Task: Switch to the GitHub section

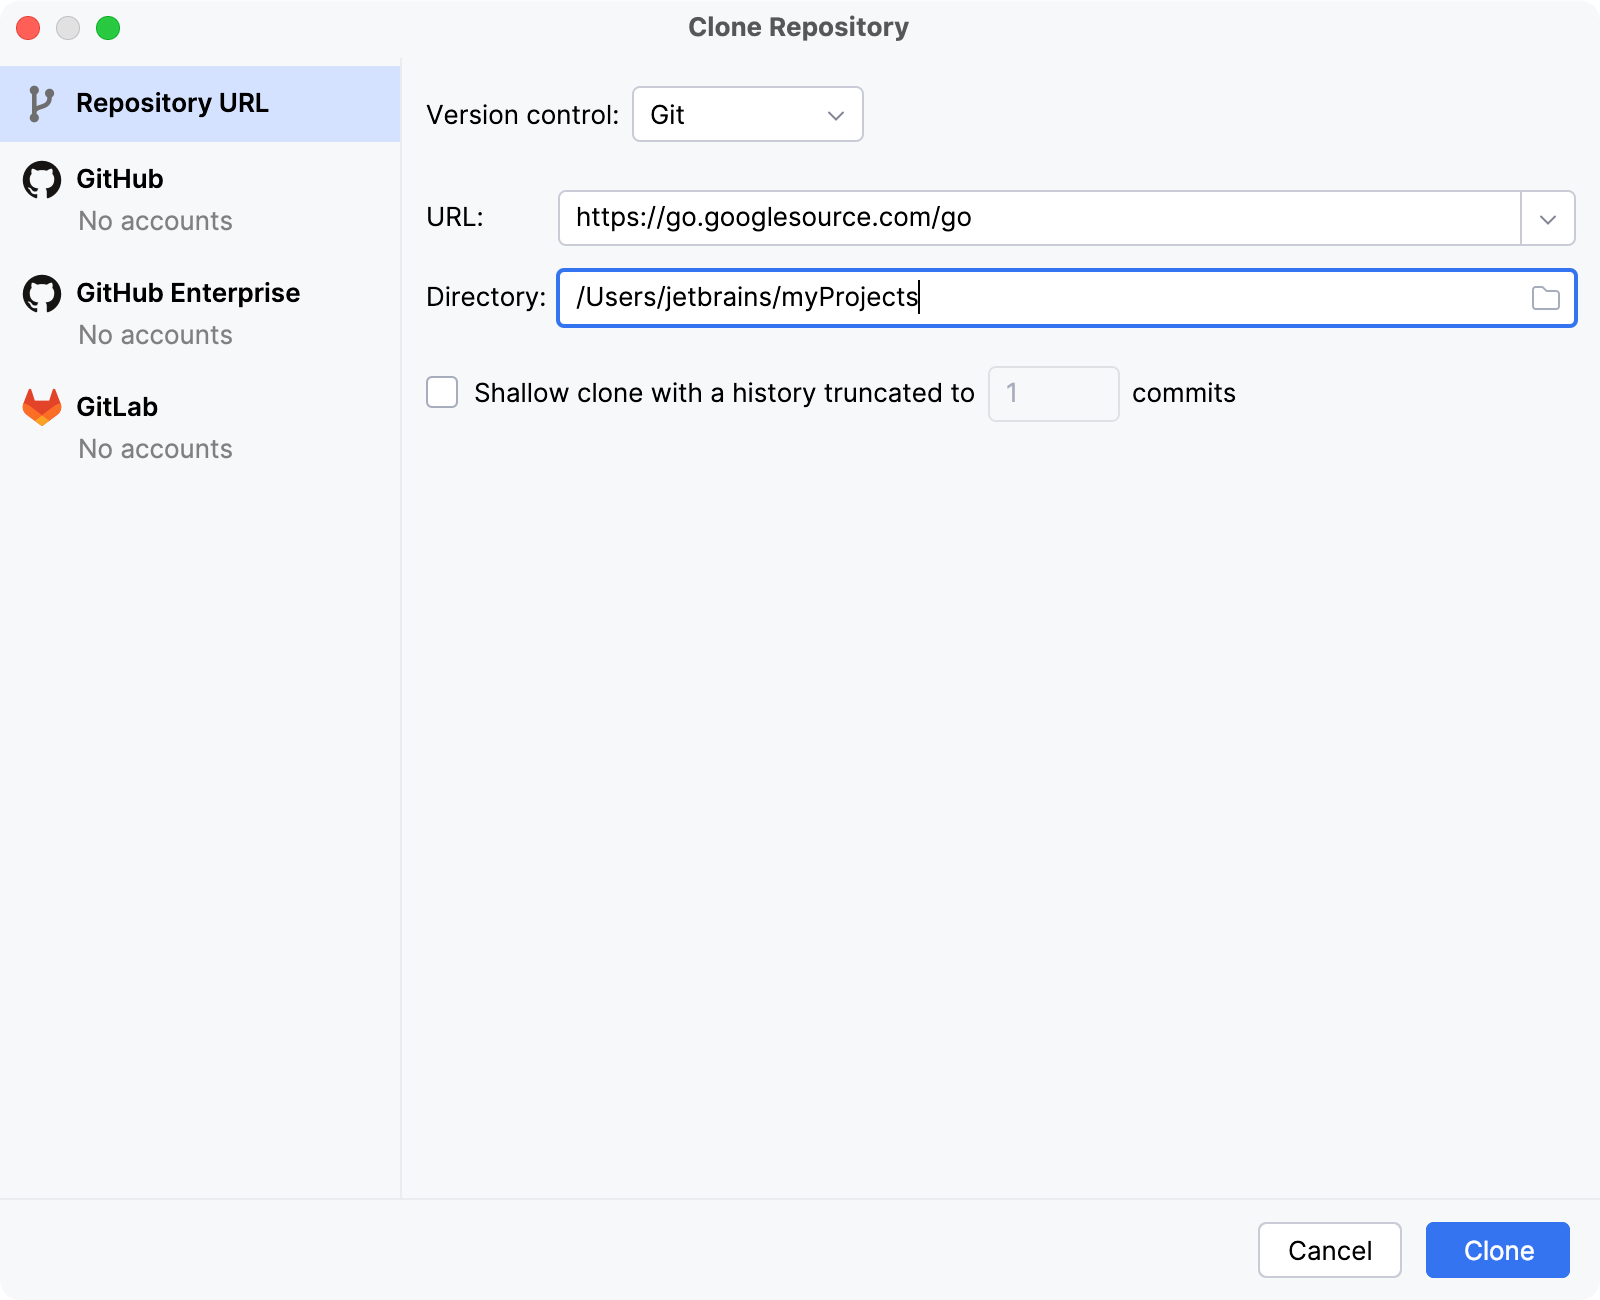Action: pos(120,179)
